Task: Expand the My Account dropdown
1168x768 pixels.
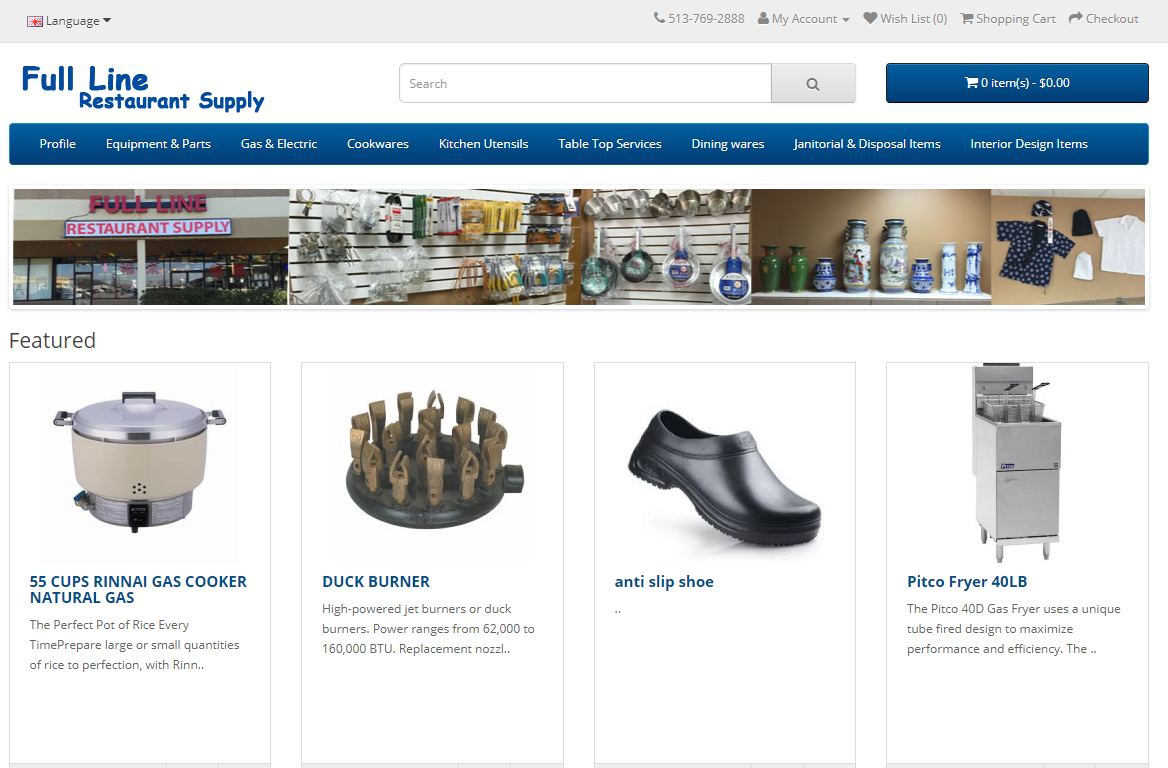Action: tap(803, 19)
